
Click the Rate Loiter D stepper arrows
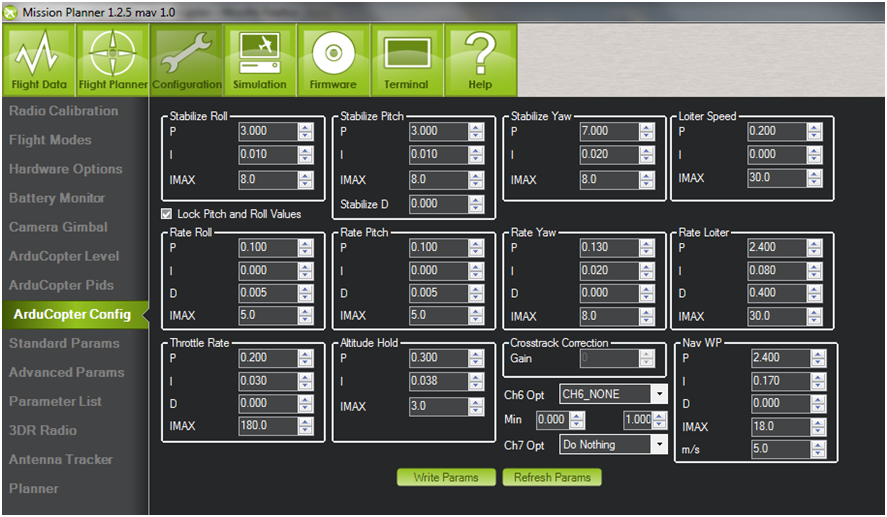coord(815,293)
